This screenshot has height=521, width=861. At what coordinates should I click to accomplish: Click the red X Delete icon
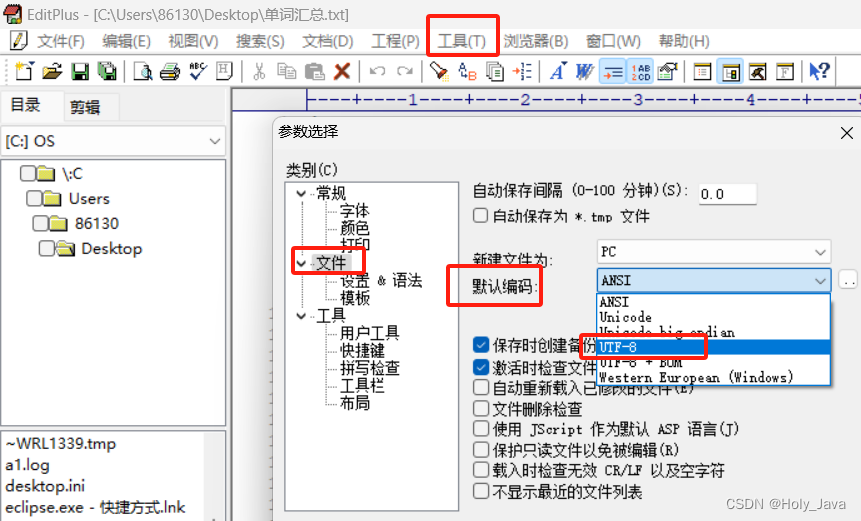[x=342, y=71]
